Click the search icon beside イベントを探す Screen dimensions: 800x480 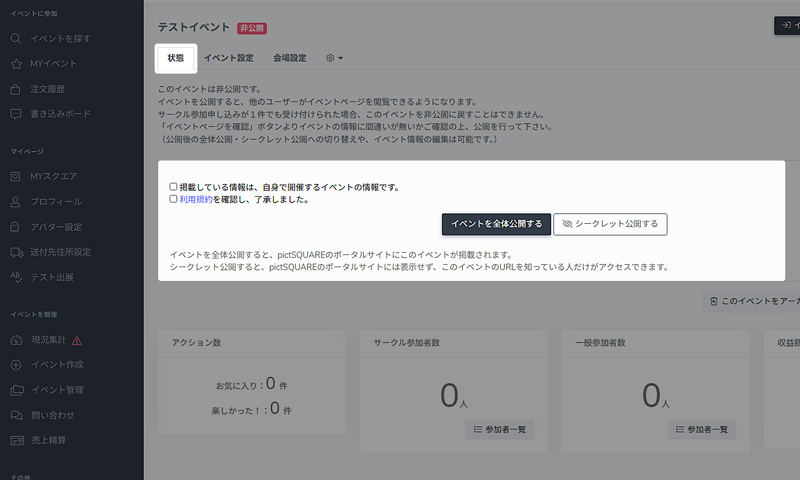coord(16,38)
